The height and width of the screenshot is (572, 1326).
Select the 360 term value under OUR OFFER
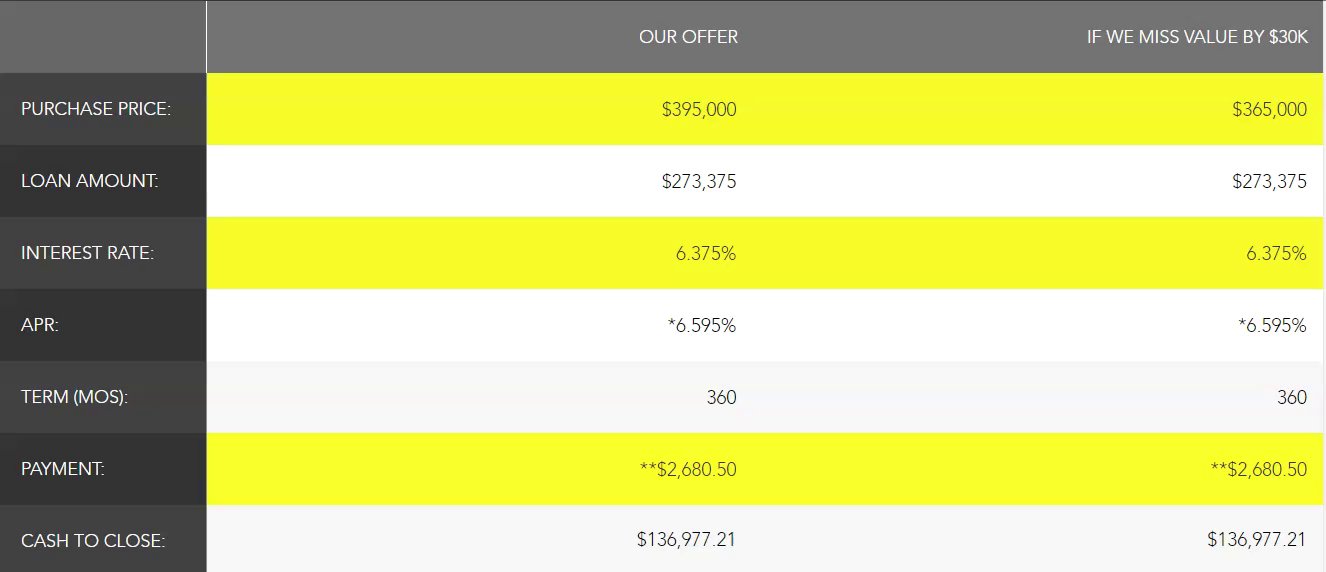[721, 397]
